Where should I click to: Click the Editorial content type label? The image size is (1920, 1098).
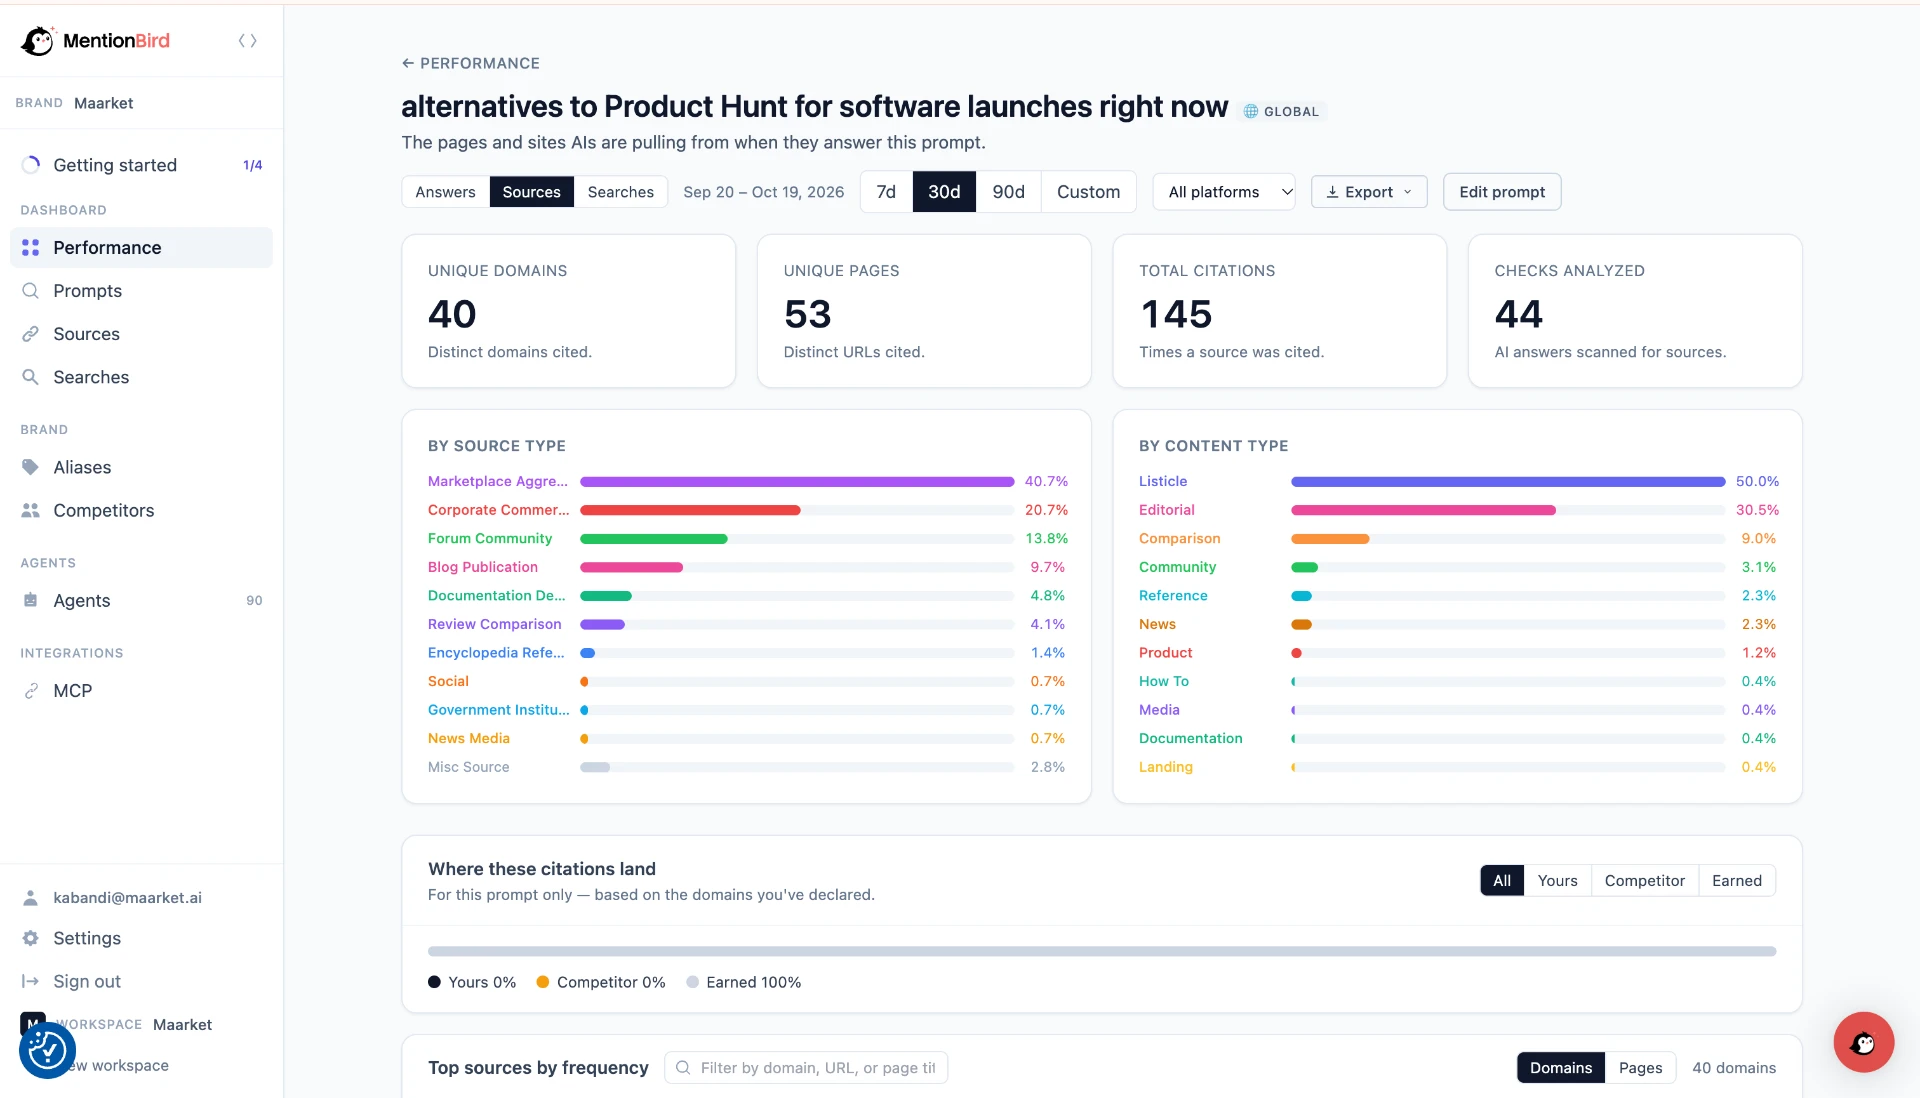click(x=1166, y=510)
